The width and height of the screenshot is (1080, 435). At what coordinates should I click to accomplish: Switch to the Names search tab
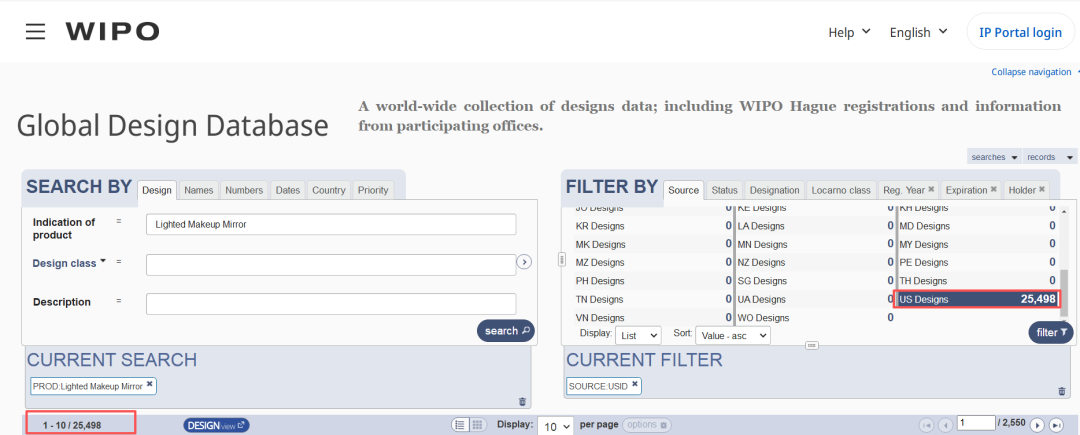point(198,190)
